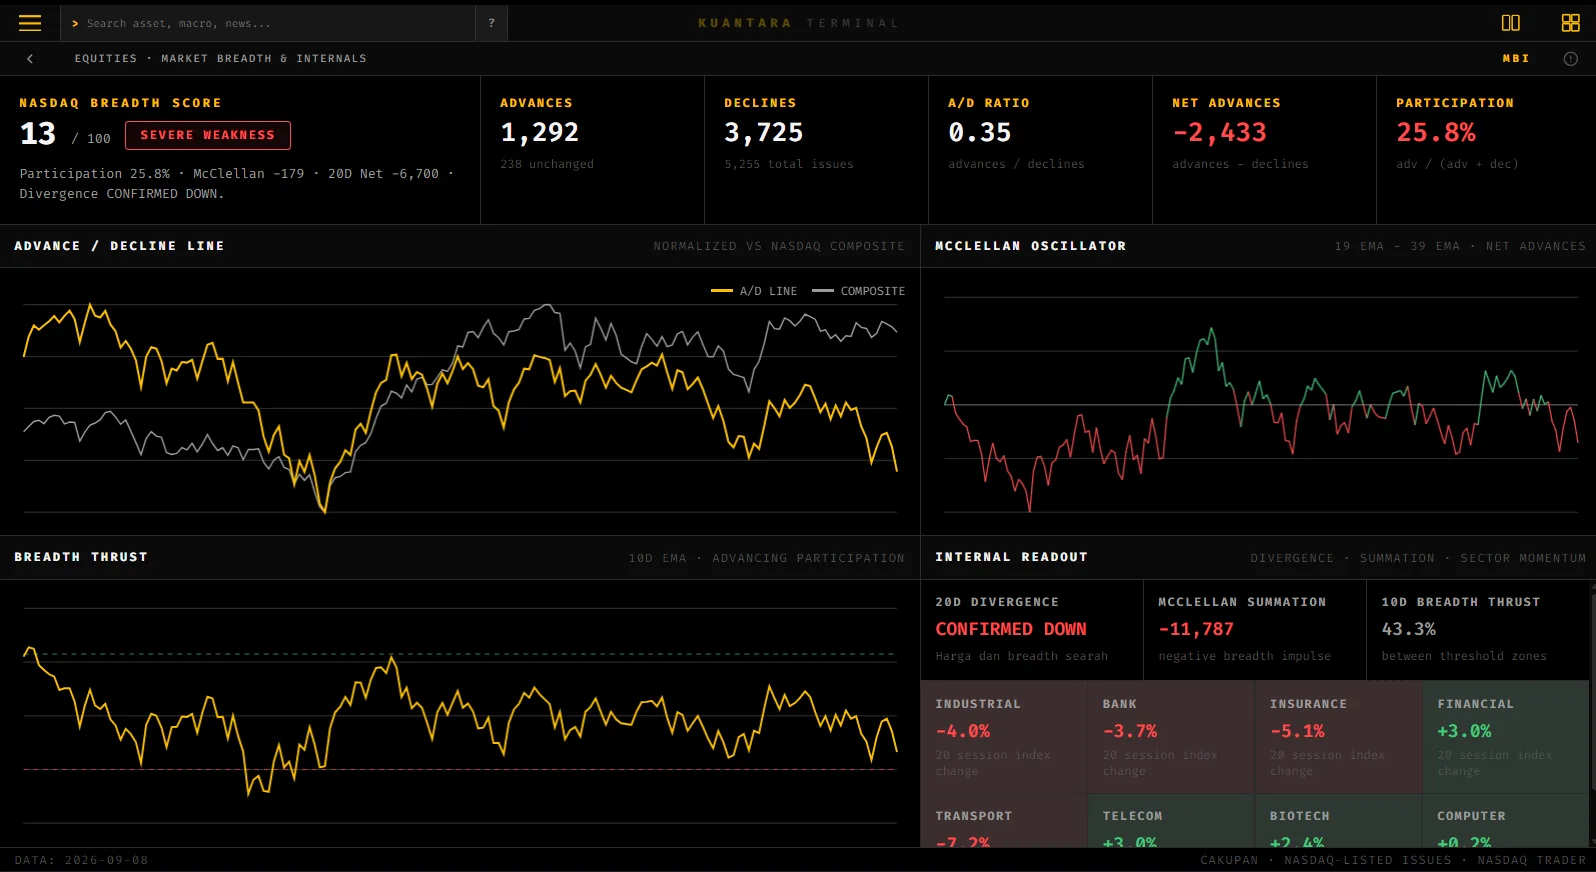Click the BREADTH THRUST panel title
Image resolution: width=1596 pixels, height=872 pixels.
[x=81, y=557]
